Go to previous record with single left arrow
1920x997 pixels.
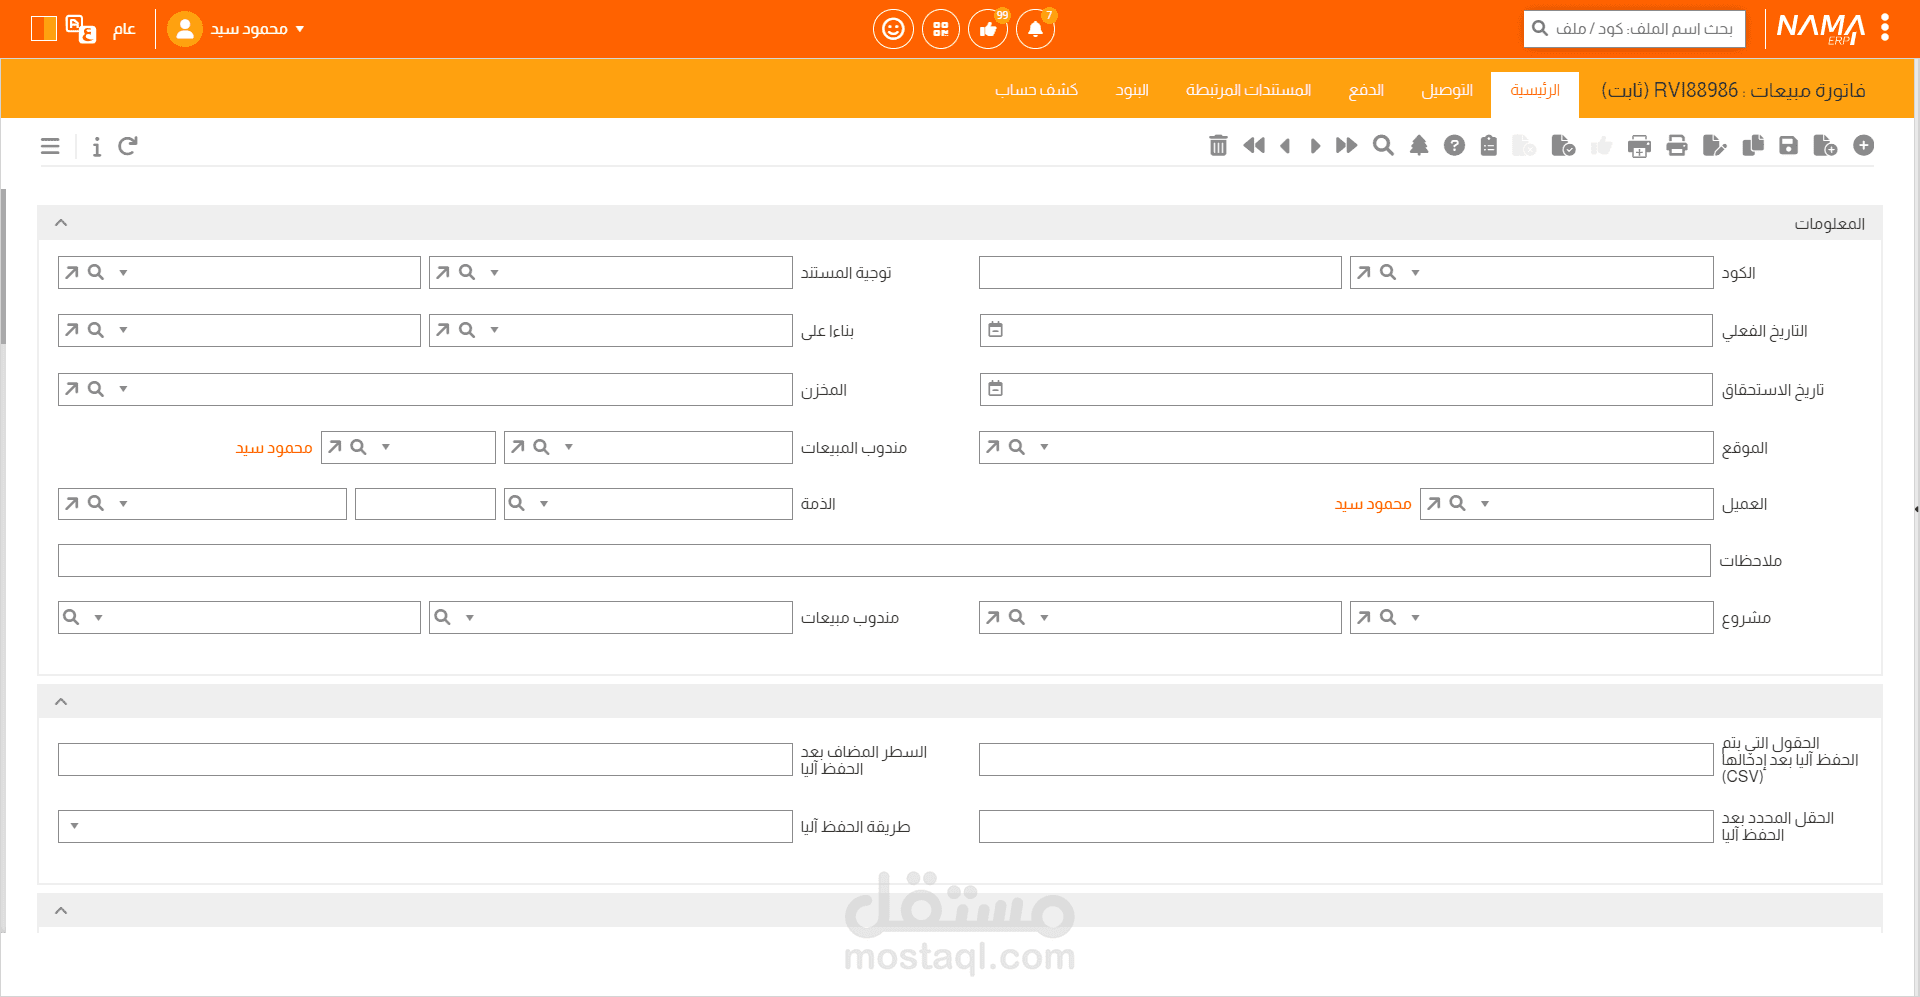(1286, 146)
